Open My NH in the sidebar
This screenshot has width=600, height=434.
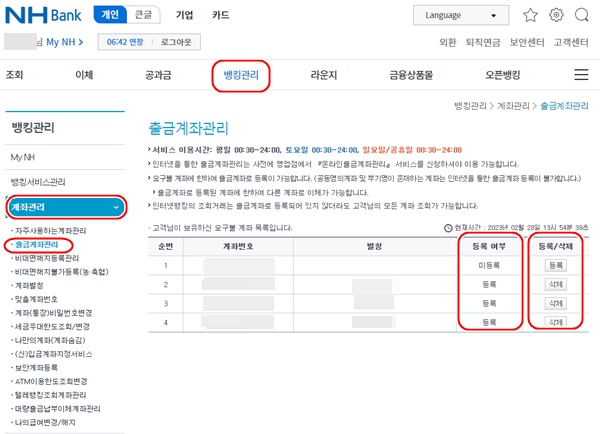click(x=23, y=157)
